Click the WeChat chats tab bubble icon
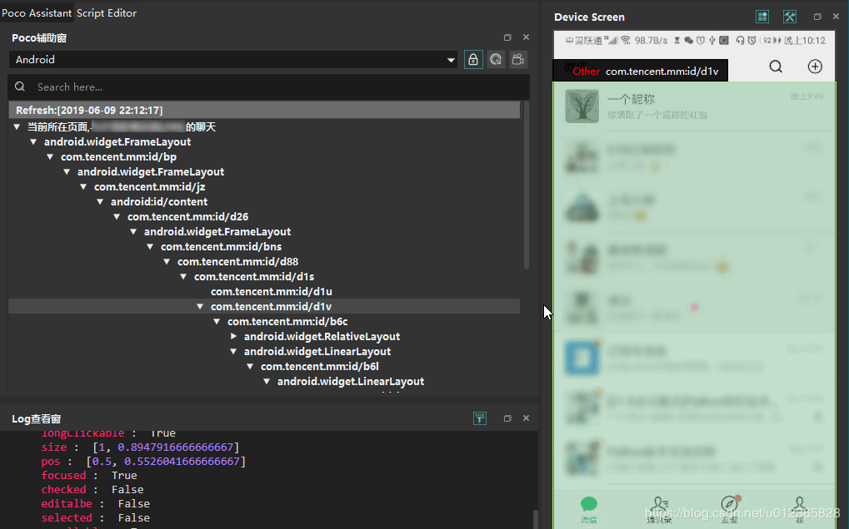 click(589, 506)
